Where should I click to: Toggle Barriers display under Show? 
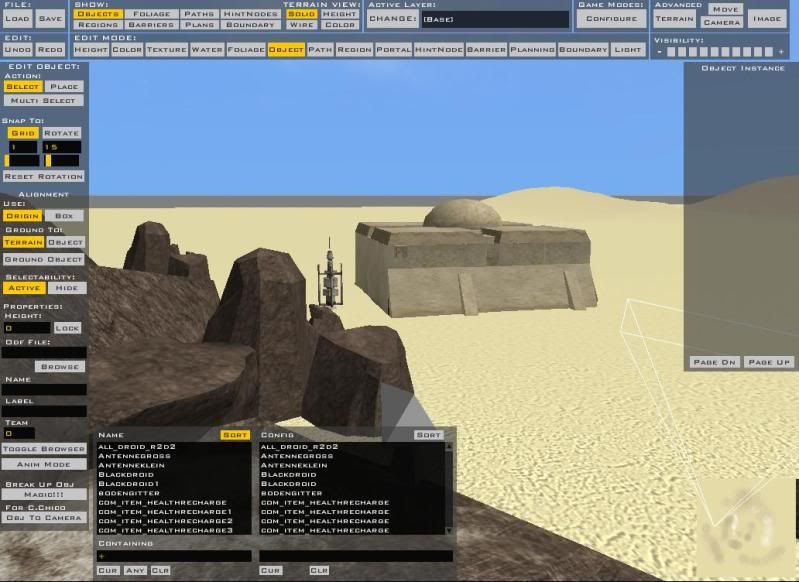(151, 24)
